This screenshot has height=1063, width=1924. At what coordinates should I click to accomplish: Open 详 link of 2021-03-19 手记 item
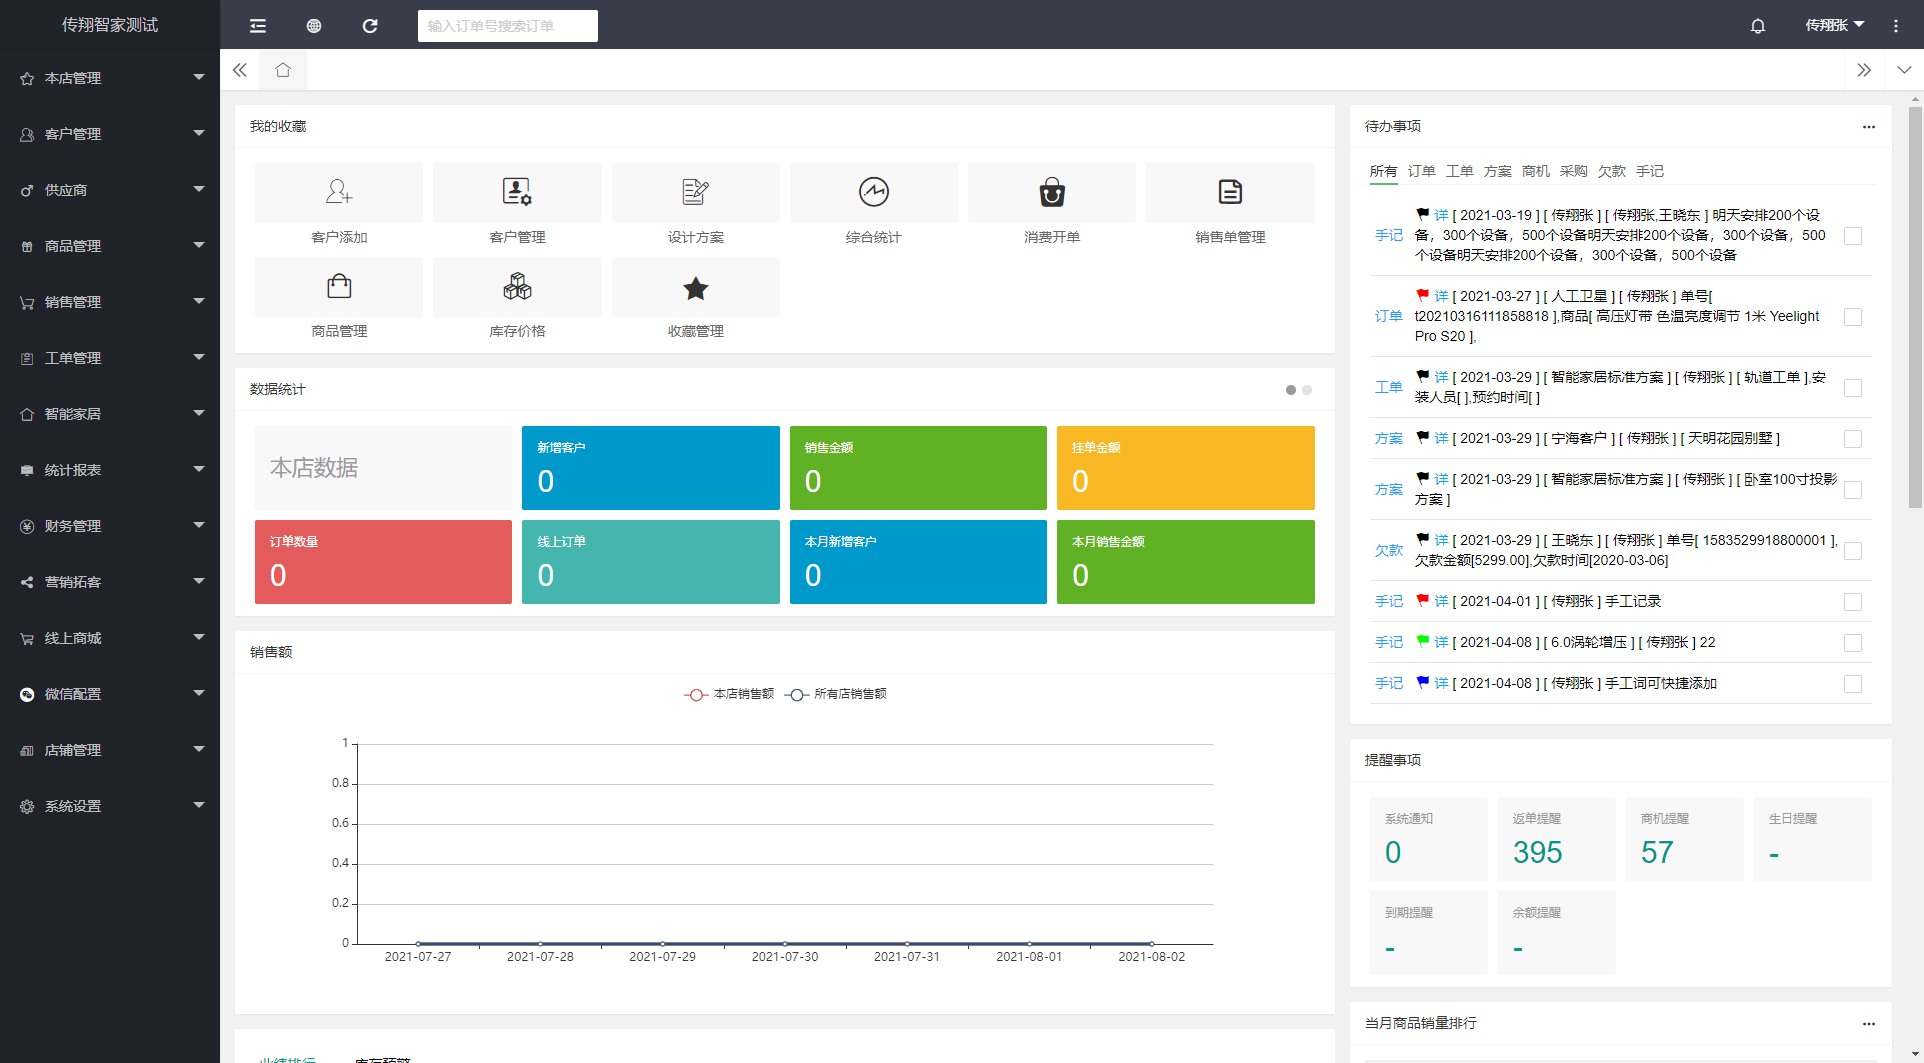1441,215
